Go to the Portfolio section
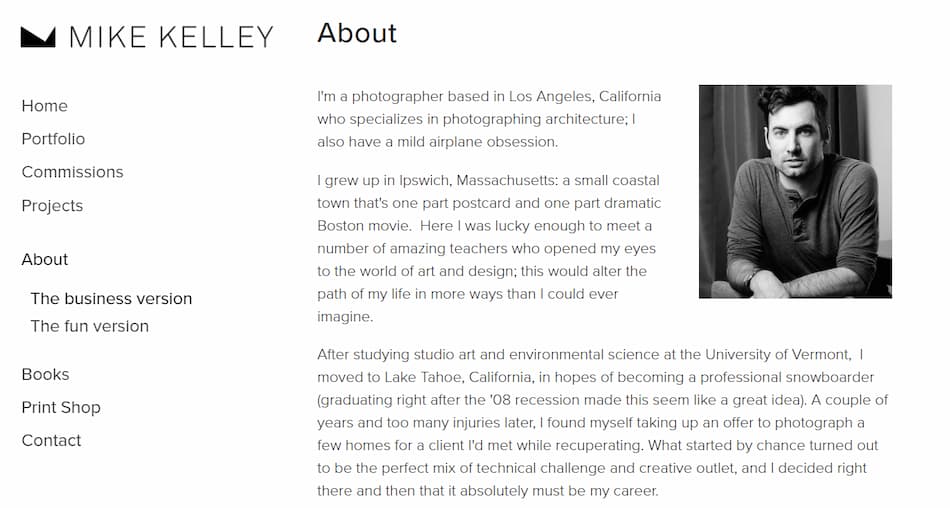The height and width of the screenshot is (508, 950). point(53,139)
